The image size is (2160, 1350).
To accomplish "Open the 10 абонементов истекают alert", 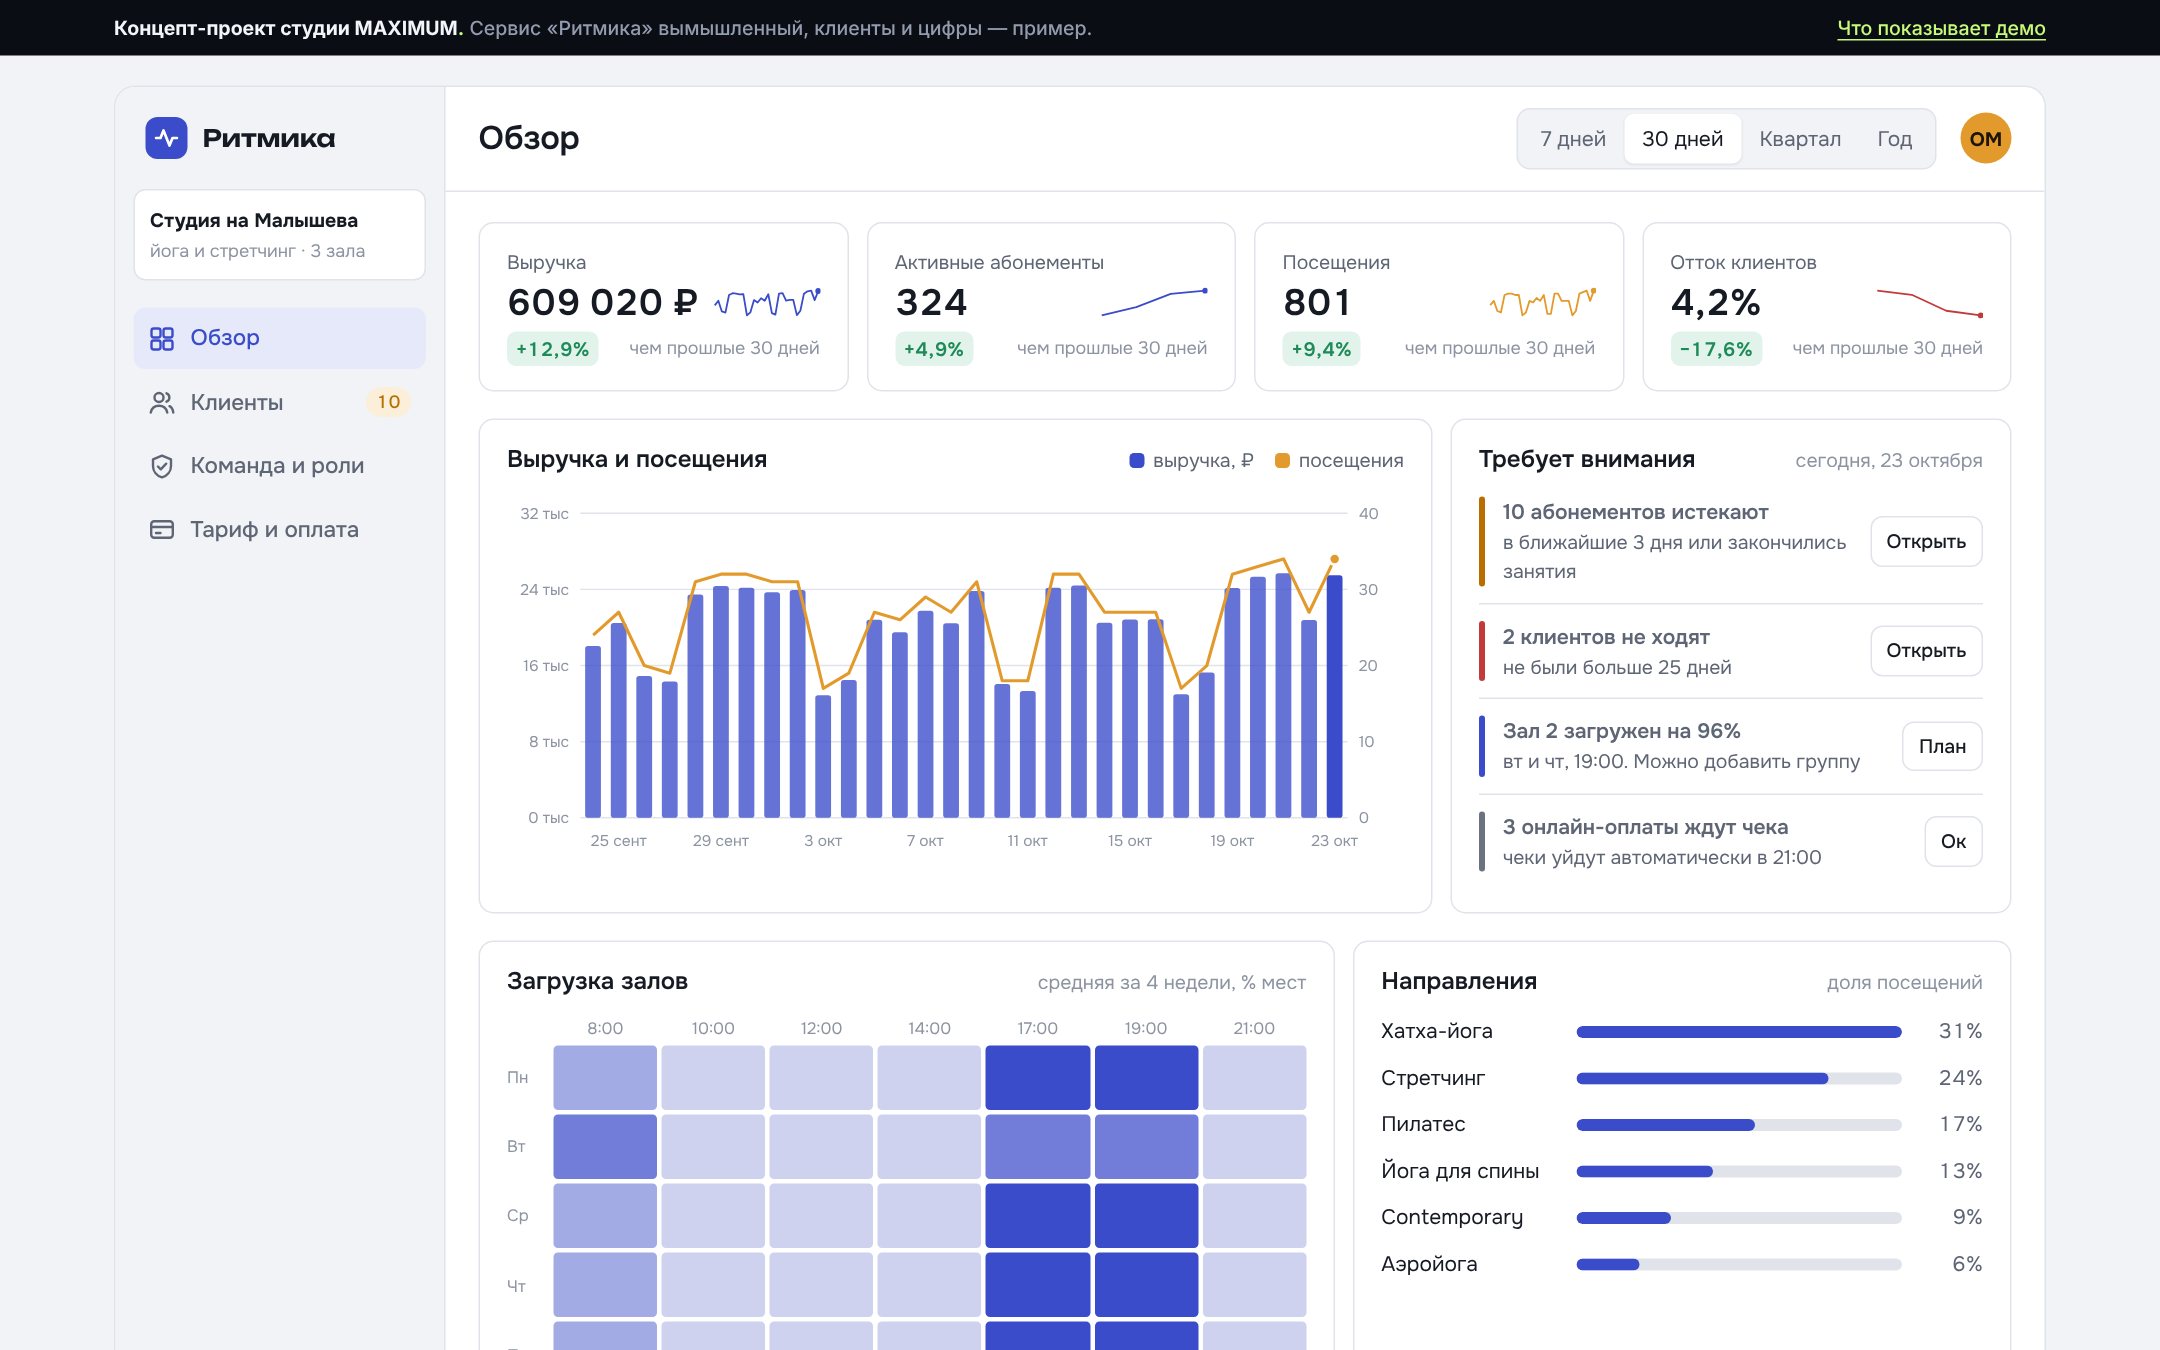I will (x=1925, y=541).
